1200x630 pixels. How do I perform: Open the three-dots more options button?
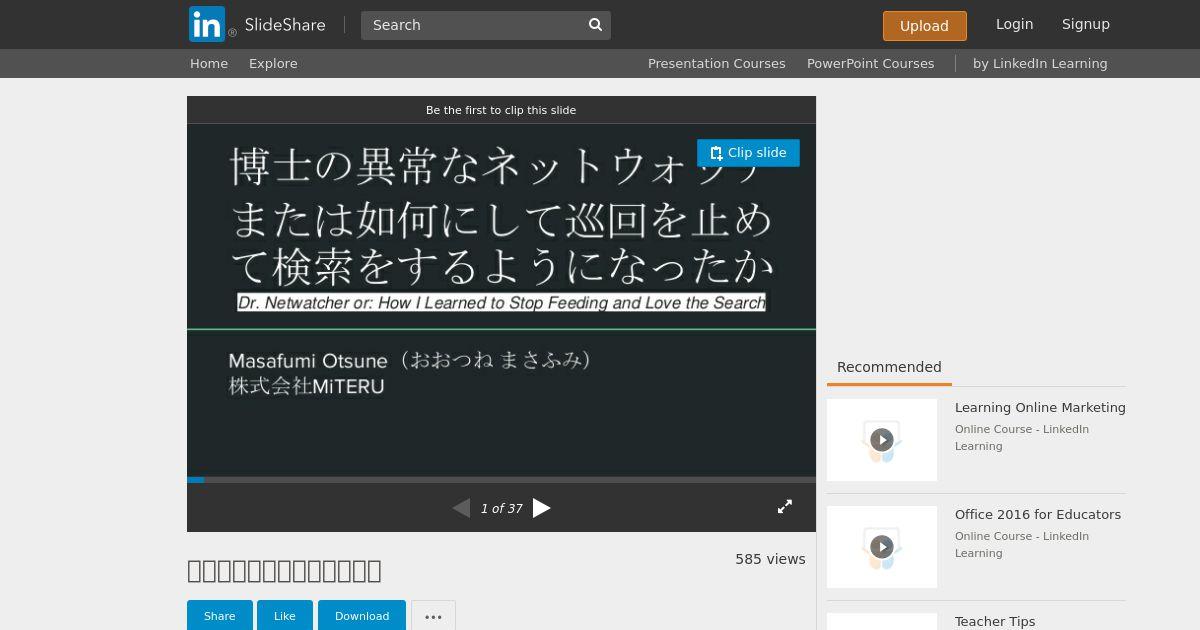(x=433, y=616)
